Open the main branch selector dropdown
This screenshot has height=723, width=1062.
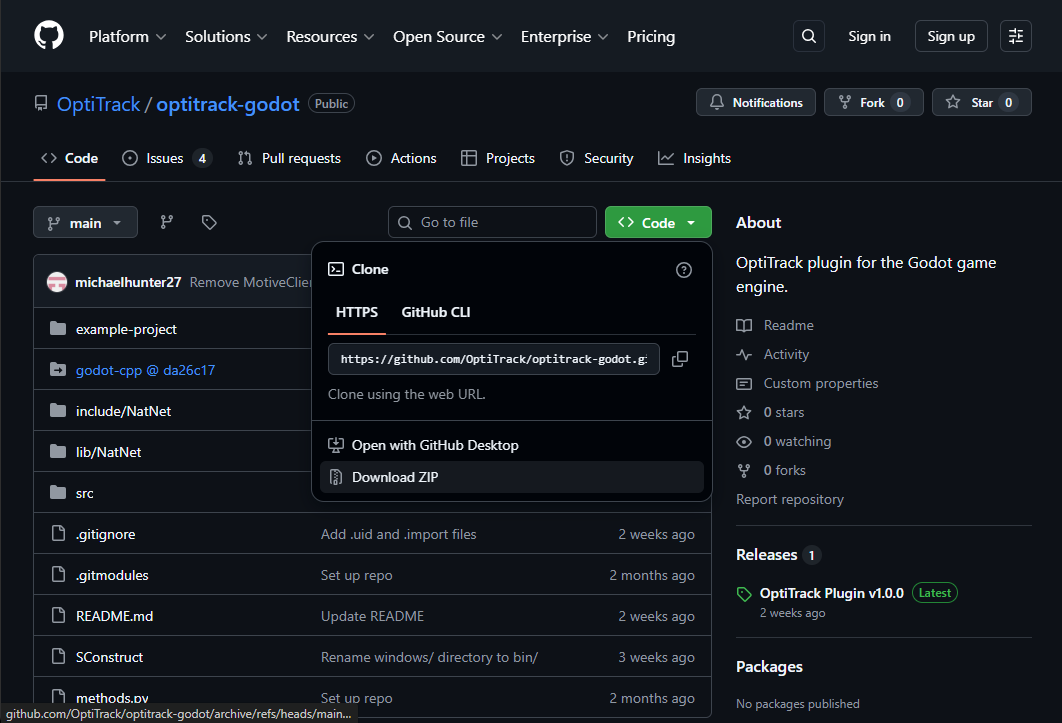click(x=85, y=222)
